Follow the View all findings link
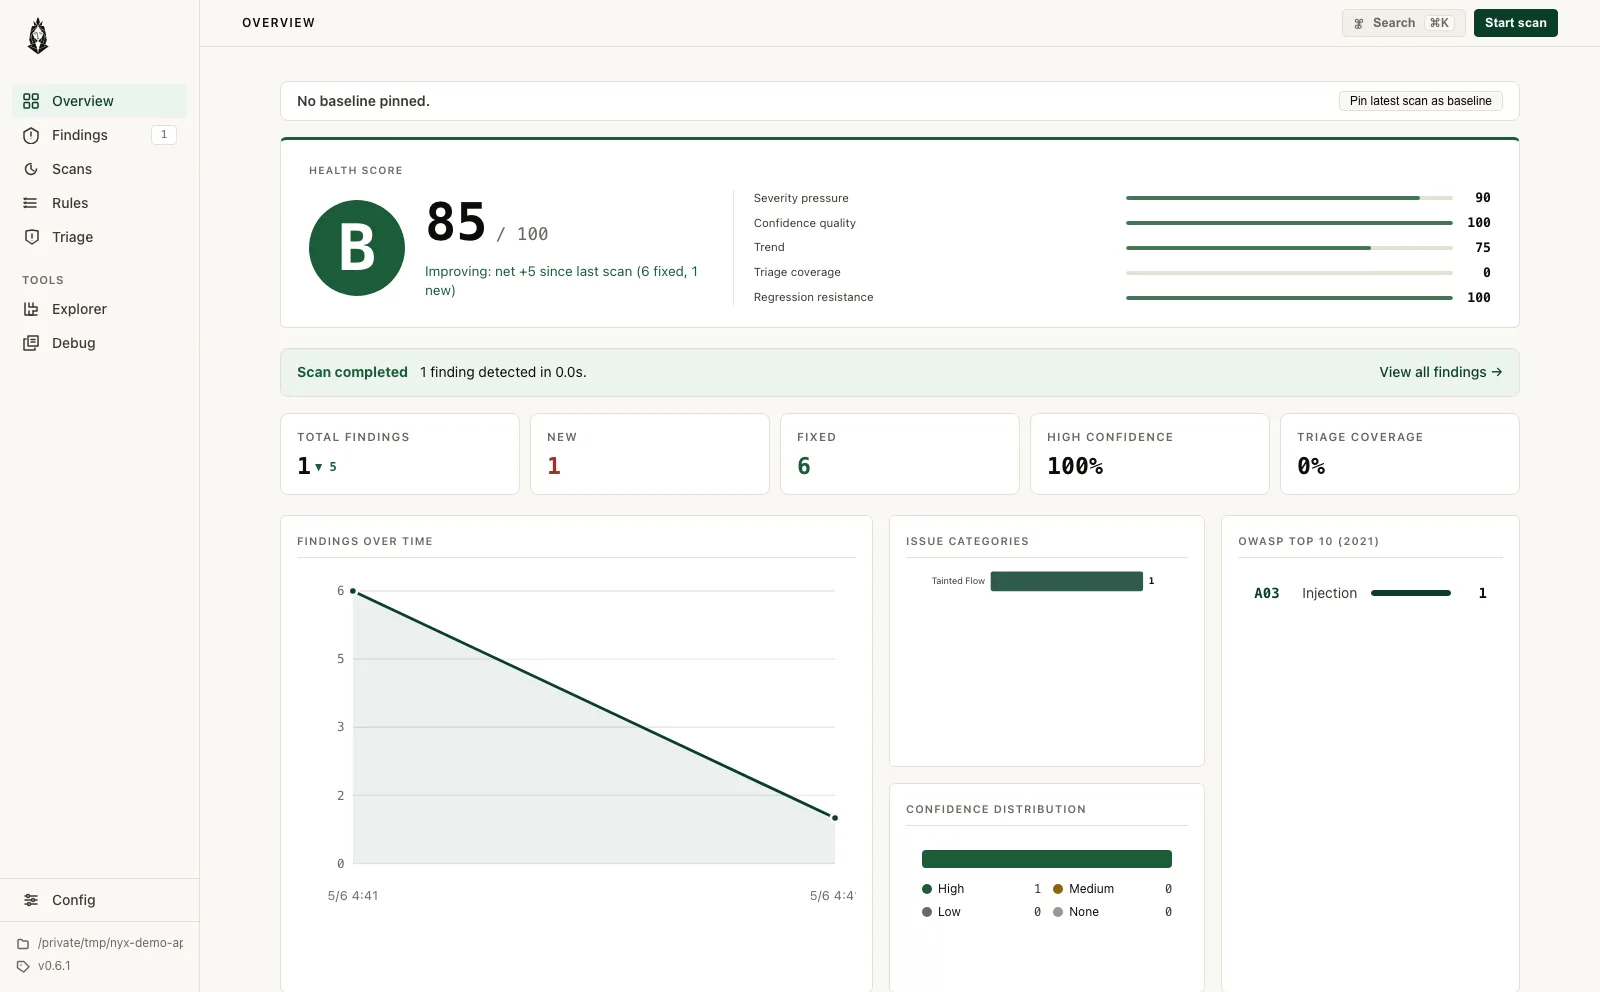 click(x=1440, y=372)
